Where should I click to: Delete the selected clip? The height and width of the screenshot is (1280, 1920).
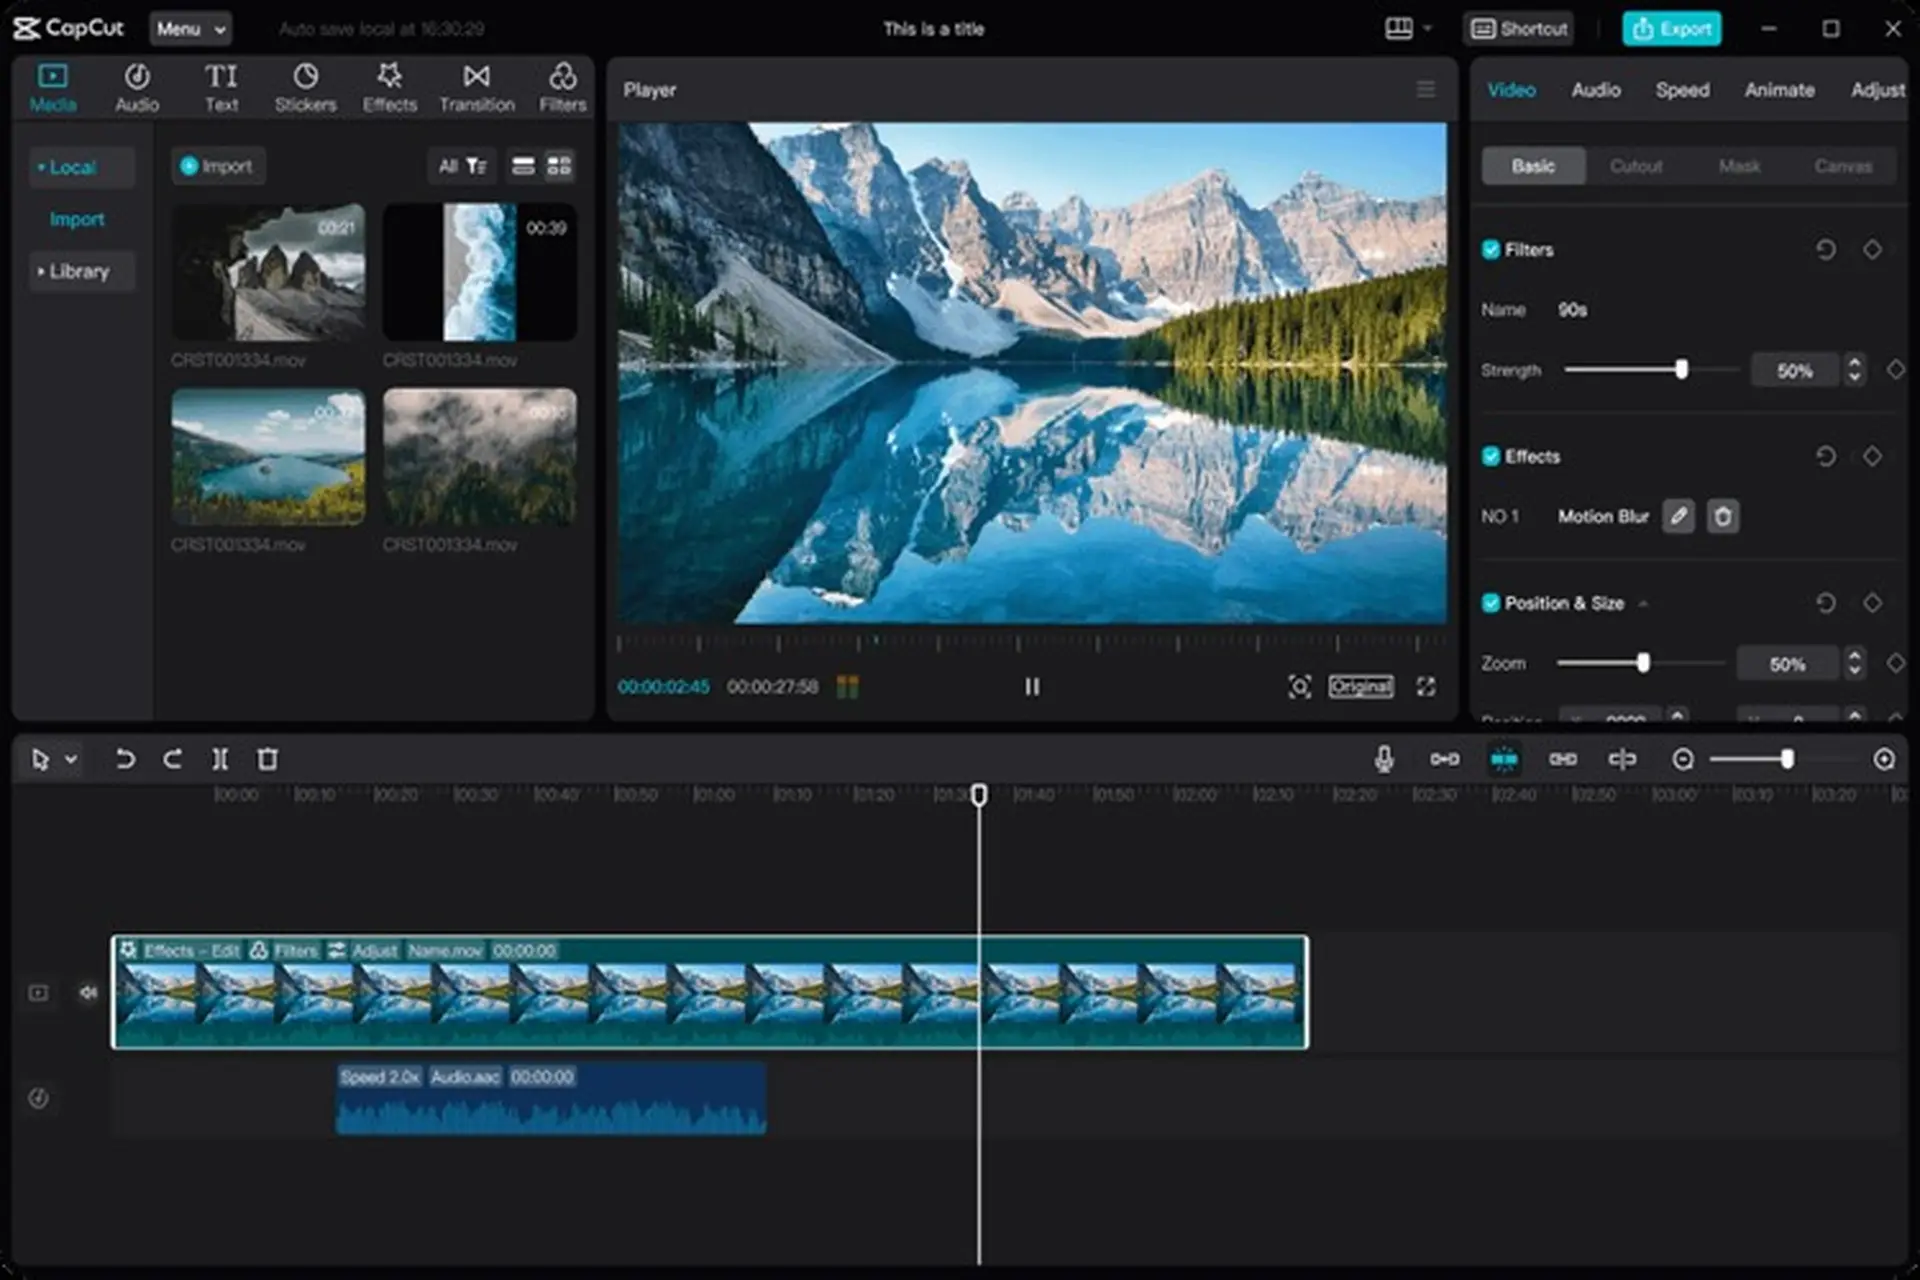pos(267,759)
